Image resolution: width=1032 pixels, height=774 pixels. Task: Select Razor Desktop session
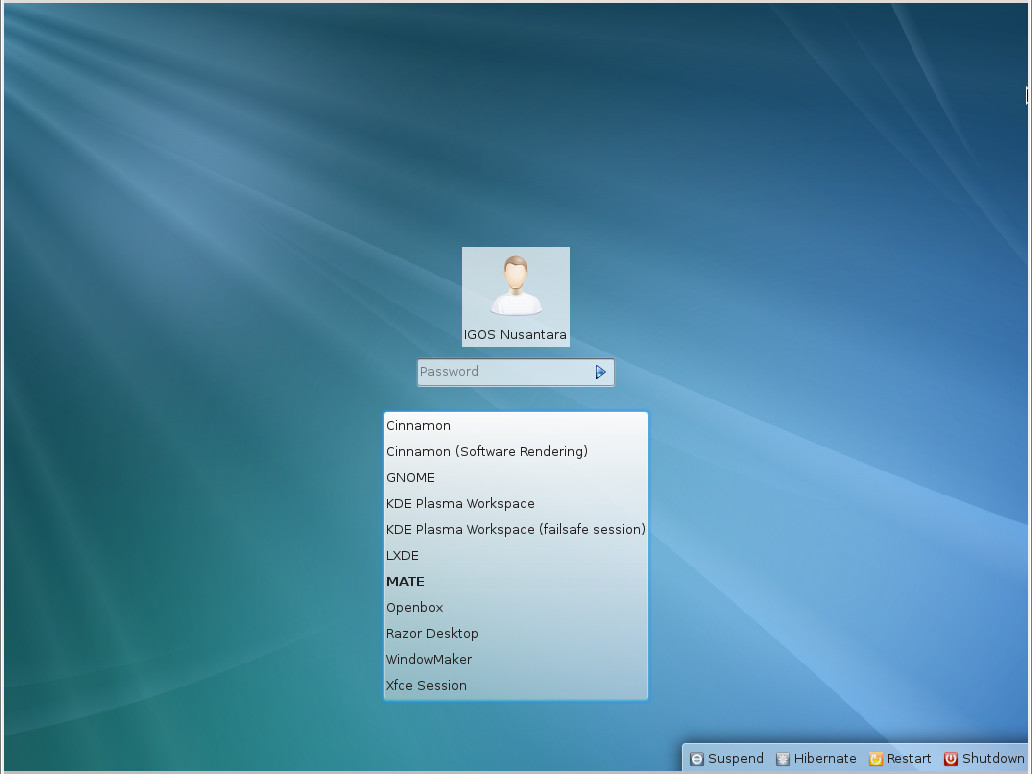coord(516,633)
